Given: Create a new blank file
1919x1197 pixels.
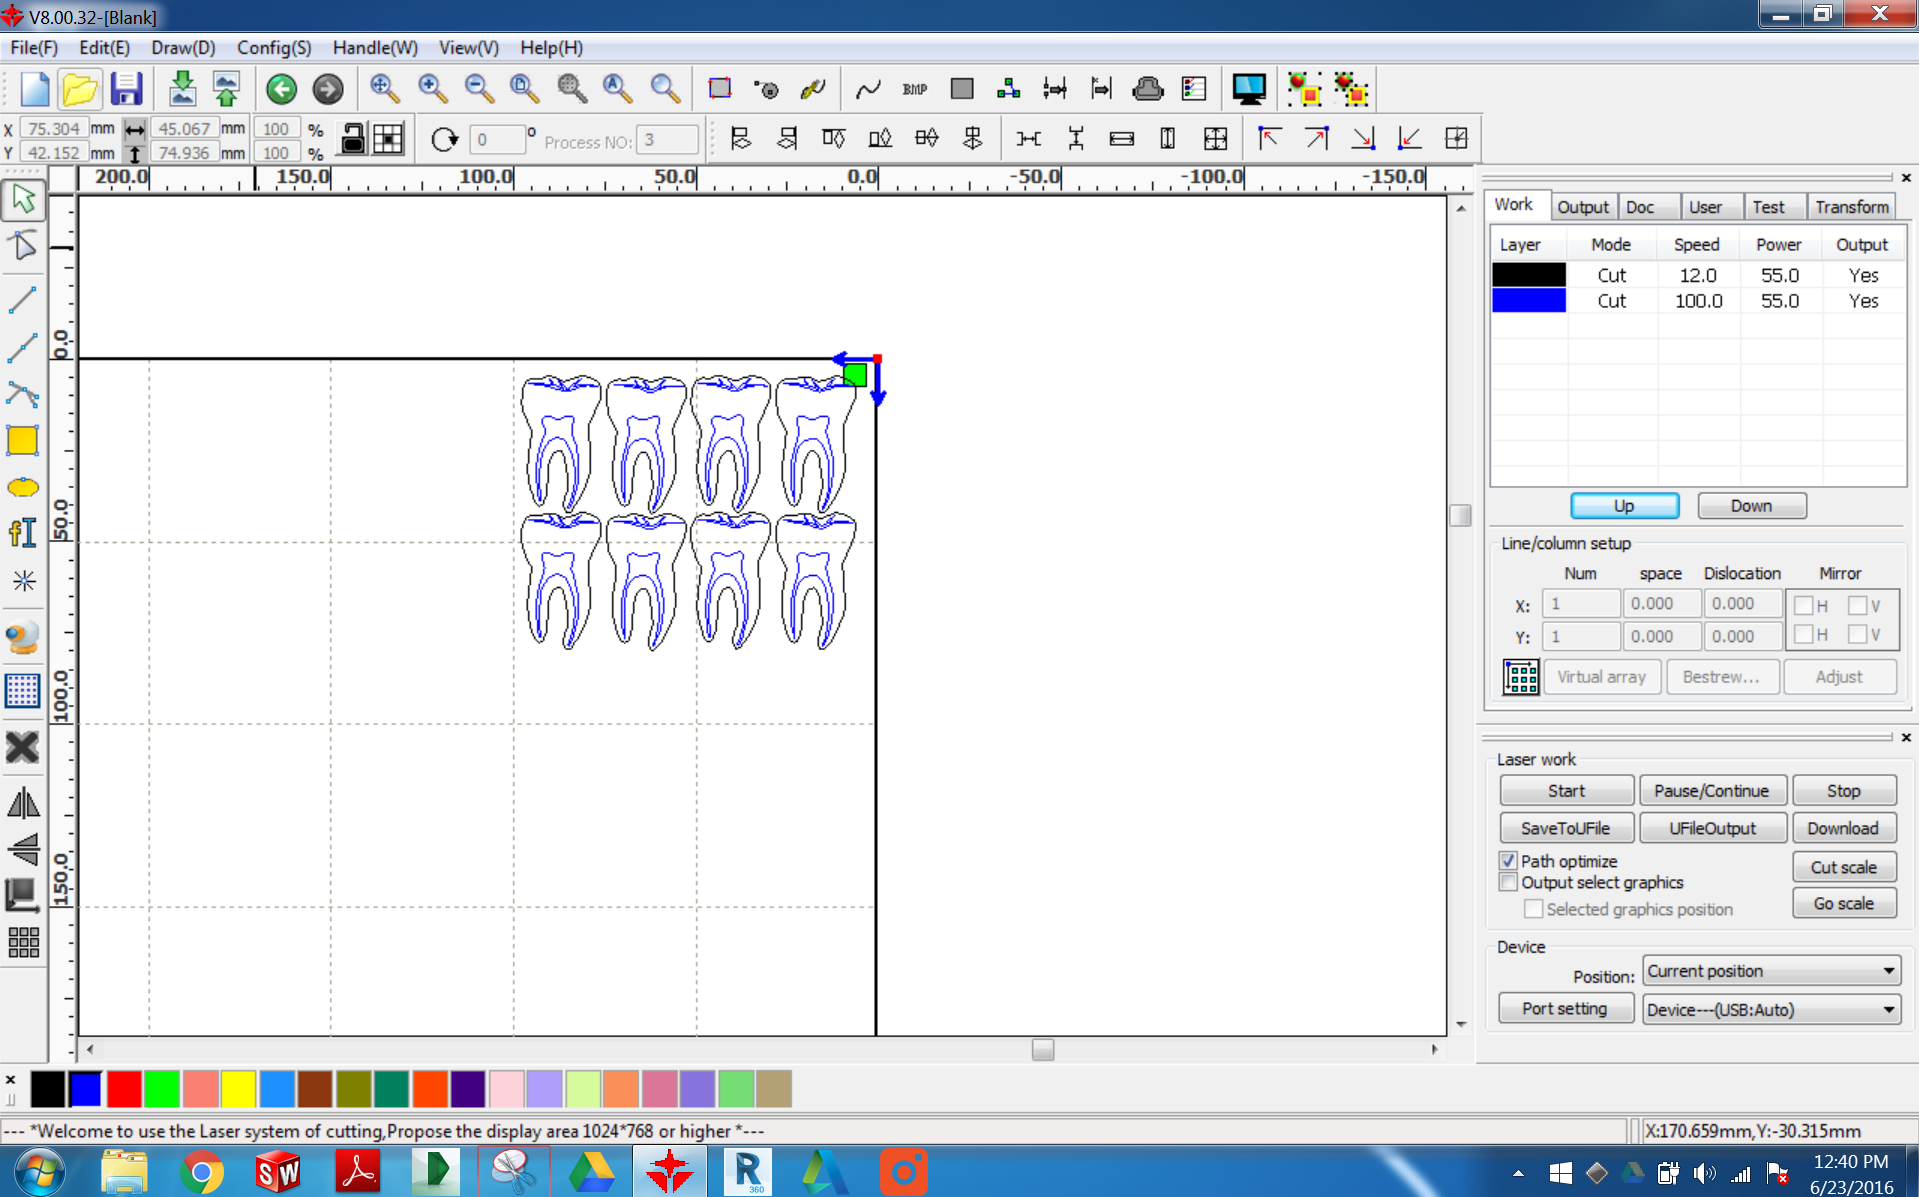Looking at the screenshot, I should point(34,89).
